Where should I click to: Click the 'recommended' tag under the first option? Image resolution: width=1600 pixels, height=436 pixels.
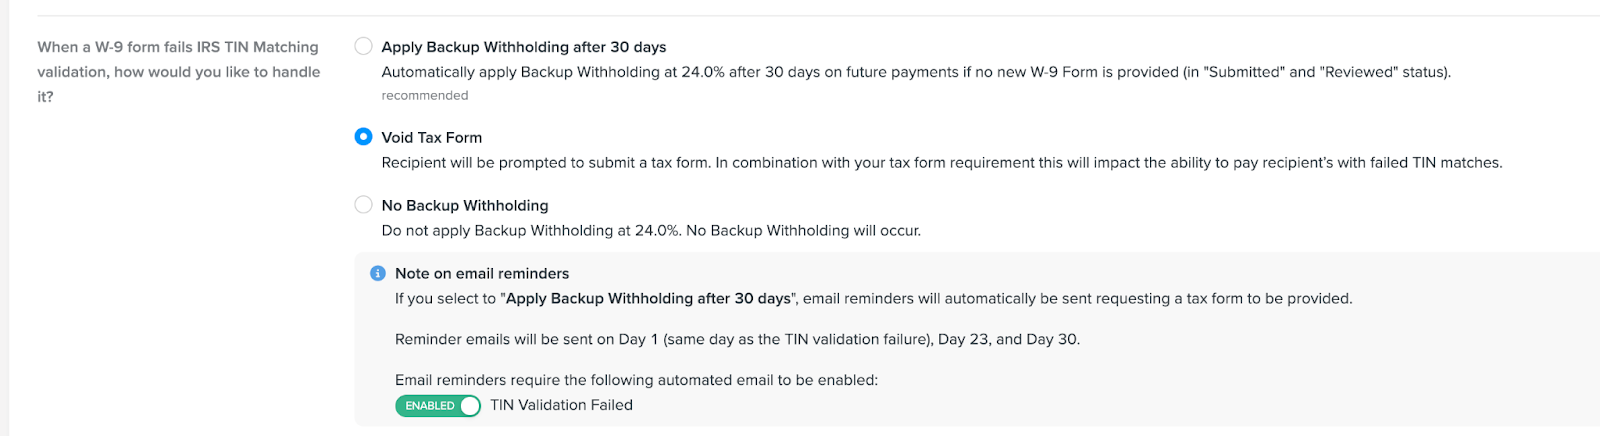(425, 95)
